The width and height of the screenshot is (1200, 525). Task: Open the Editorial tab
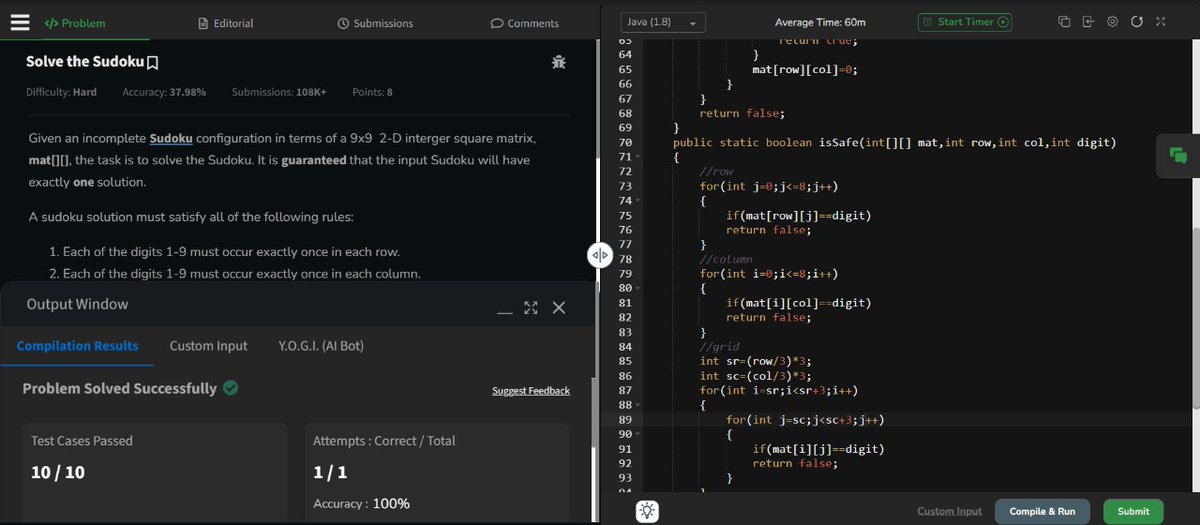click(226, 23)
